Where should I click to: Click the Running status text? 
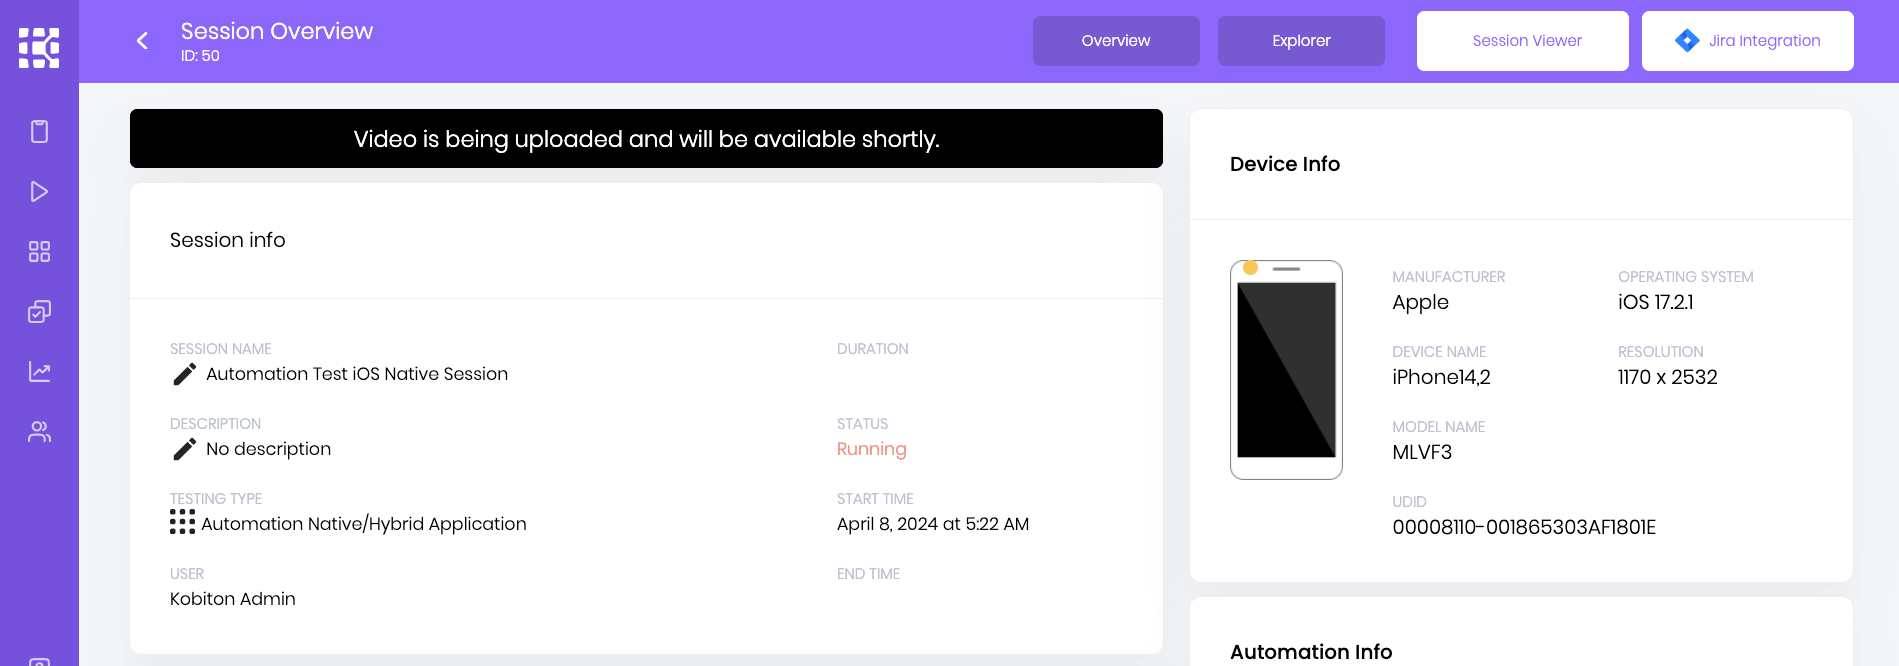[x=871, y=449]
